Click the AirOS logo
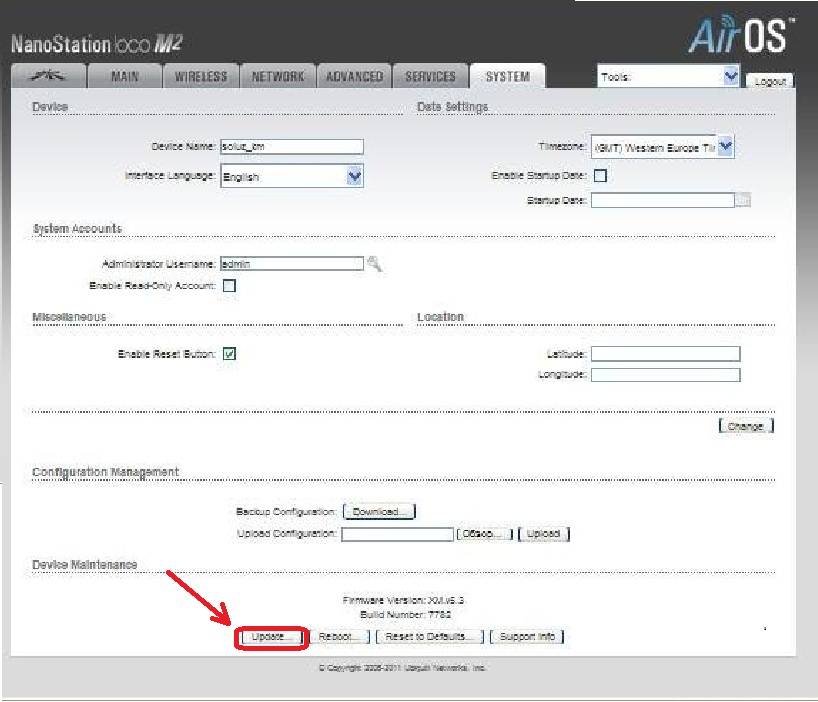Image resolution: width=818 pixels, height=702 pixels. tap(741, 35)
